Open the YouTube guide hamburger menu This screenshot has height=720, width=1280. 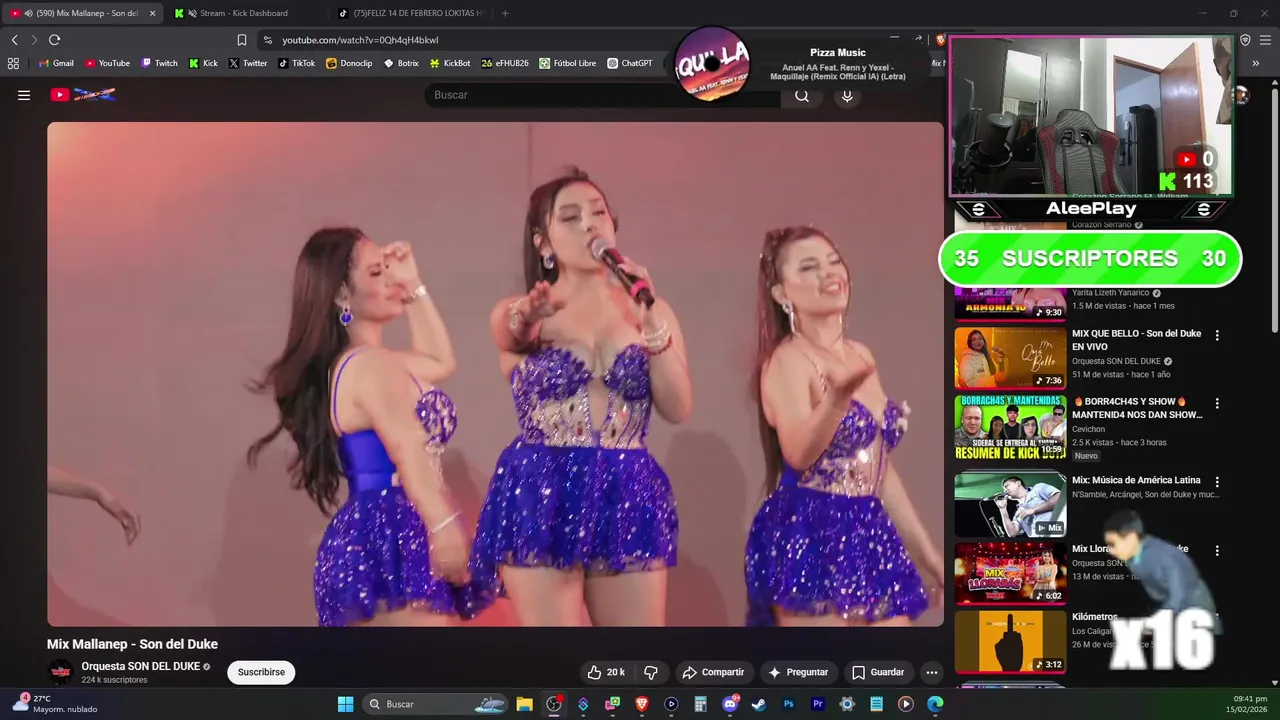click(x=24, y=95)
